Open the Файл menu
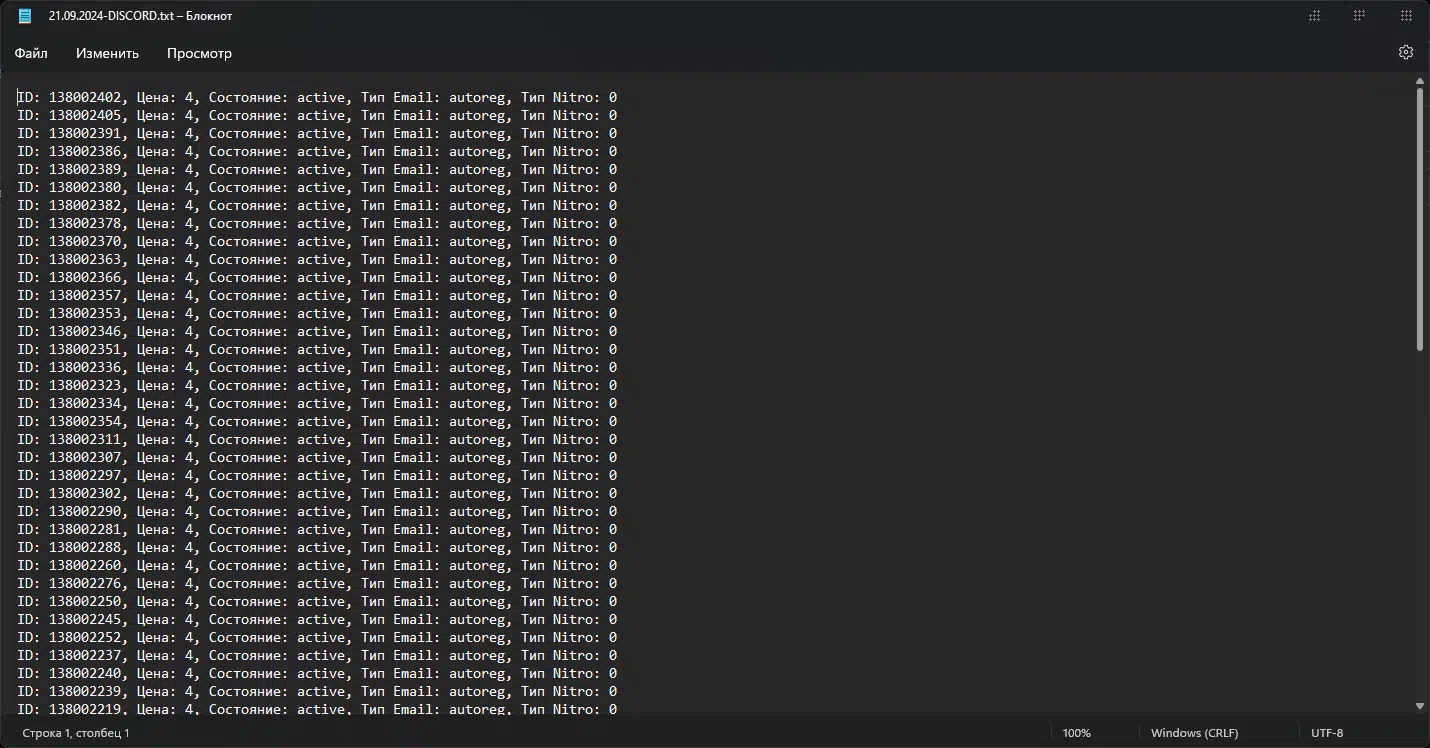The image size is (1430, 748). tap(31, 53)
